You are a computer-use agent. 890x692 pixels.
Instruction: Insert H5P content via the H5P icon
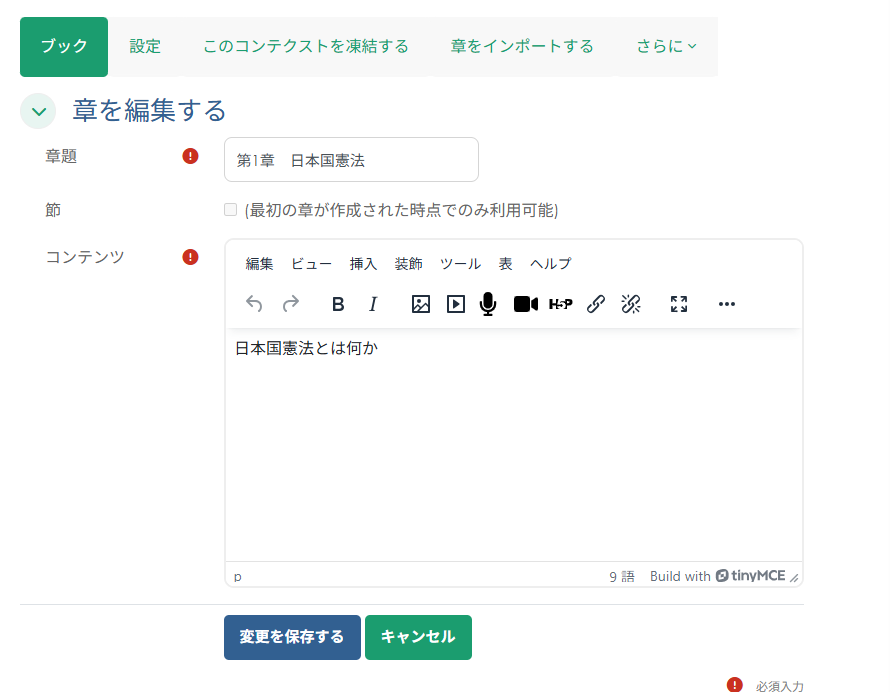click(x=561, y=304)
